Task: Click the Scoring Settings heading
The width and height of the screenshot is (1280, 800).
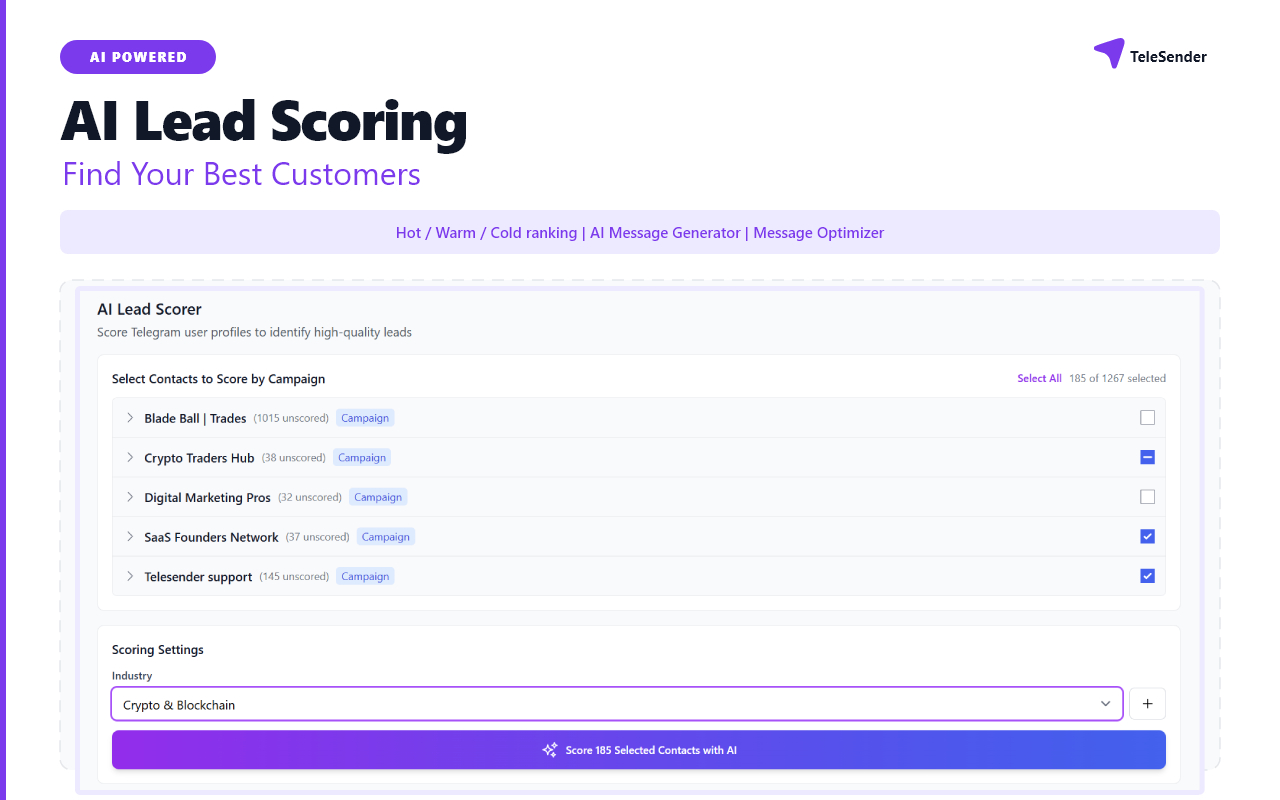Action: click(x=158, y=650)
